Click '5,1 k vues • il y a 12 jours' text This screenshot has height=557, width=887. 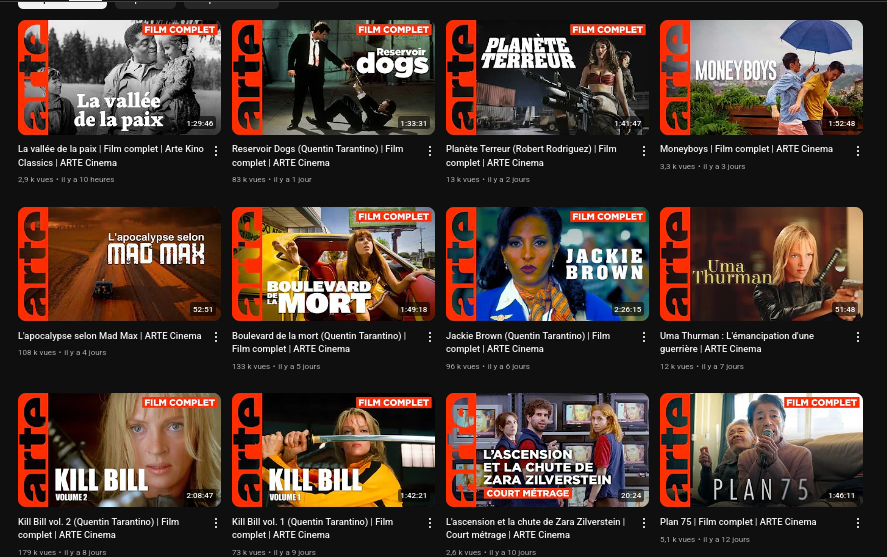click(705, 539)
